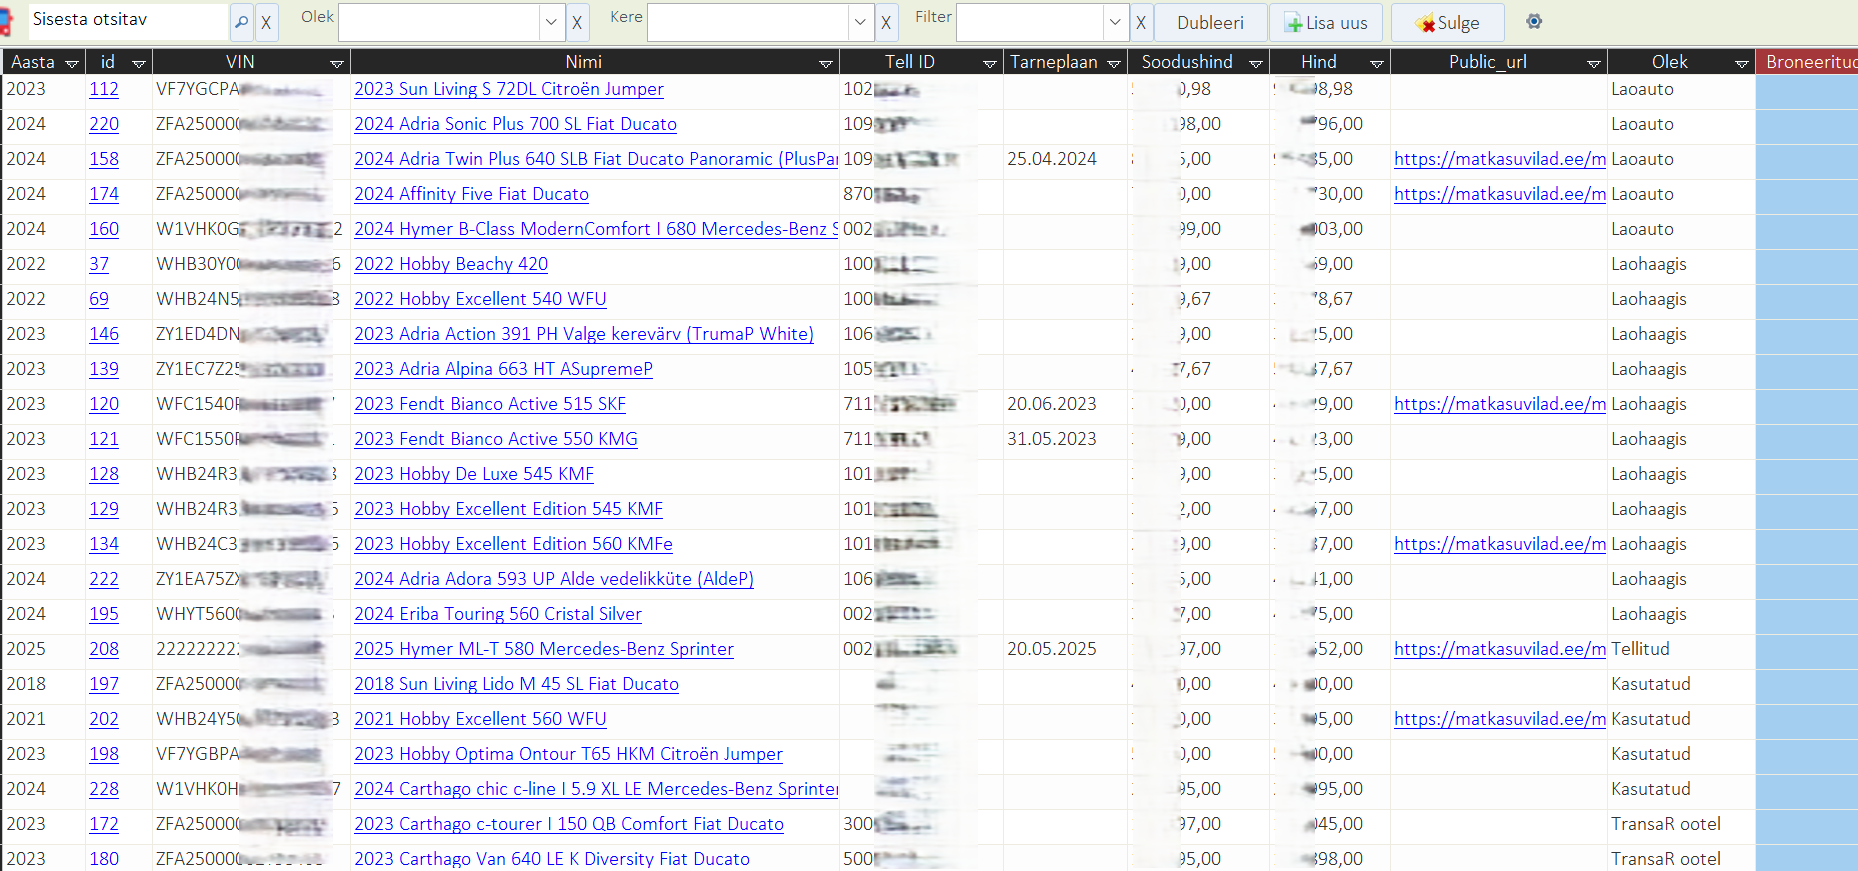Screen dimensions: 1858x871
Task: Open the Olek filter dropdown
Action: click(x=551, y=22)
